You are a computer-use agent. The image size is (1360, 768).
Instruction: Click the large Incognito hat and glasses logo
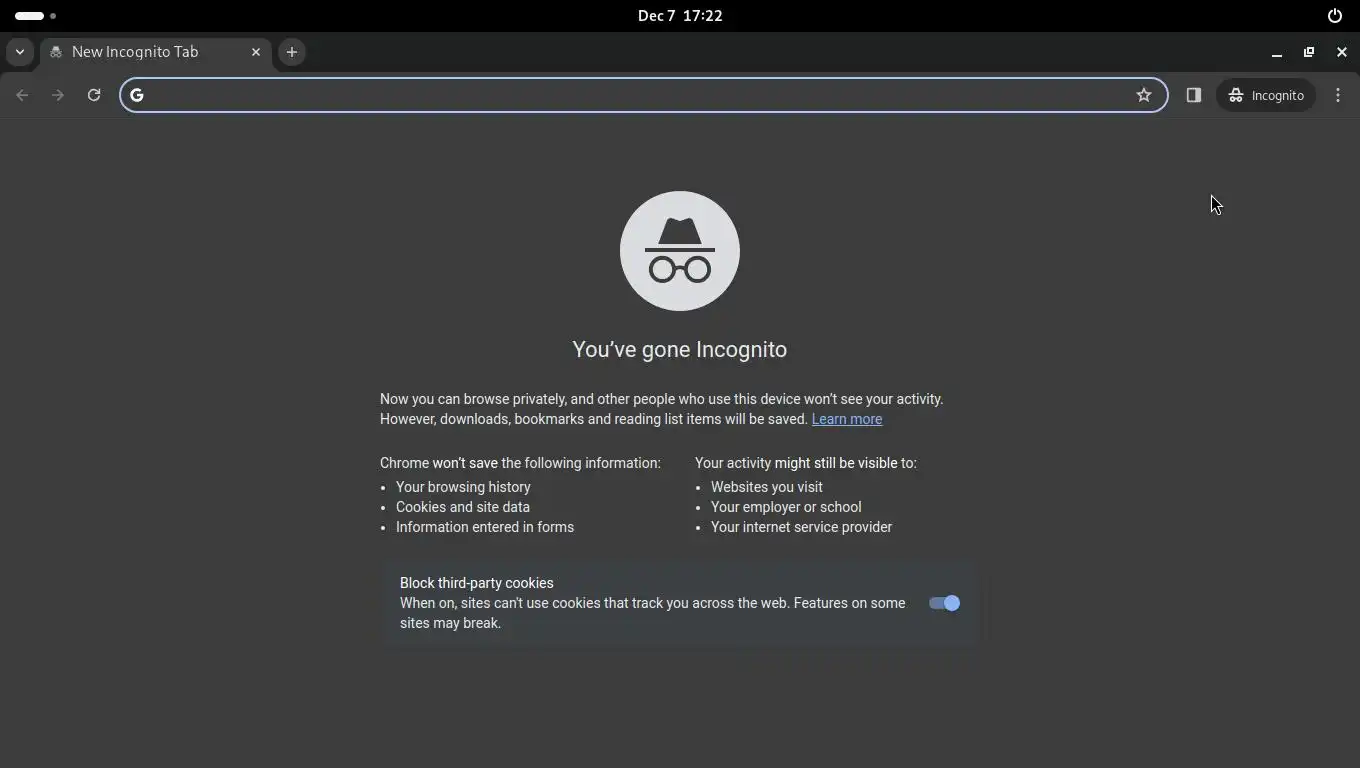pyautogui.click(x=680, y=251)
